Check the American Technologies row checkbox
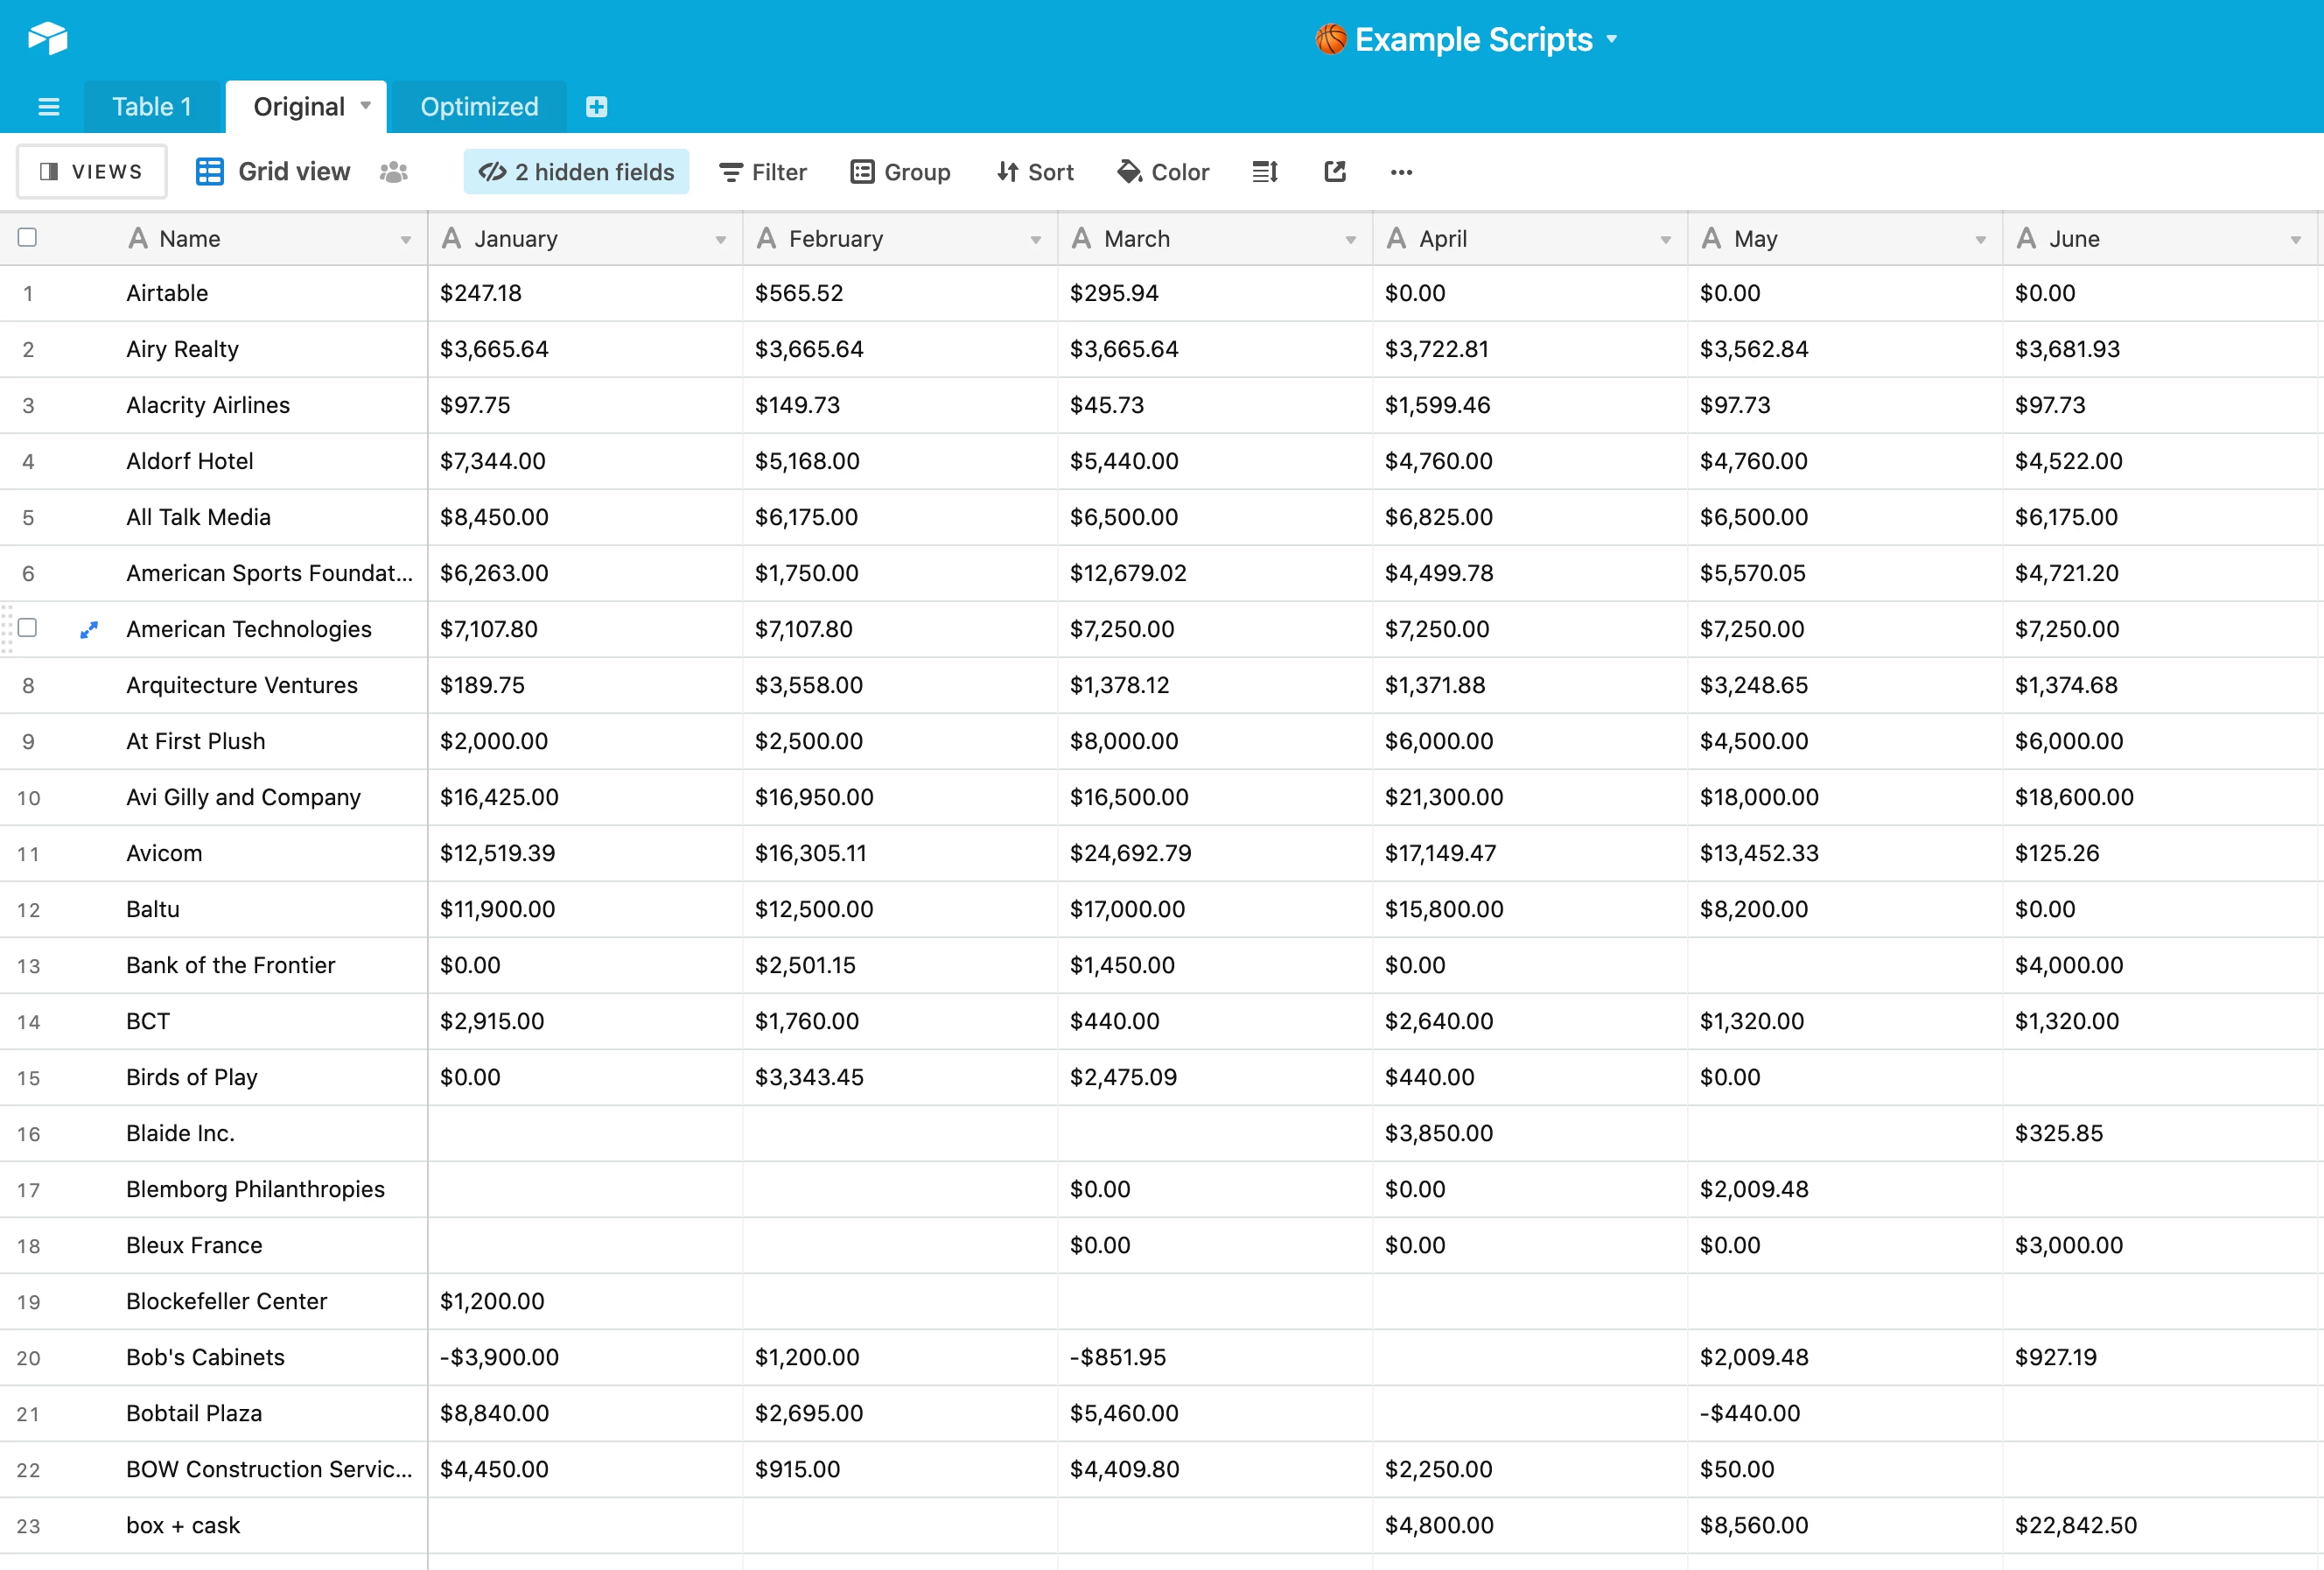 point(28,628)
